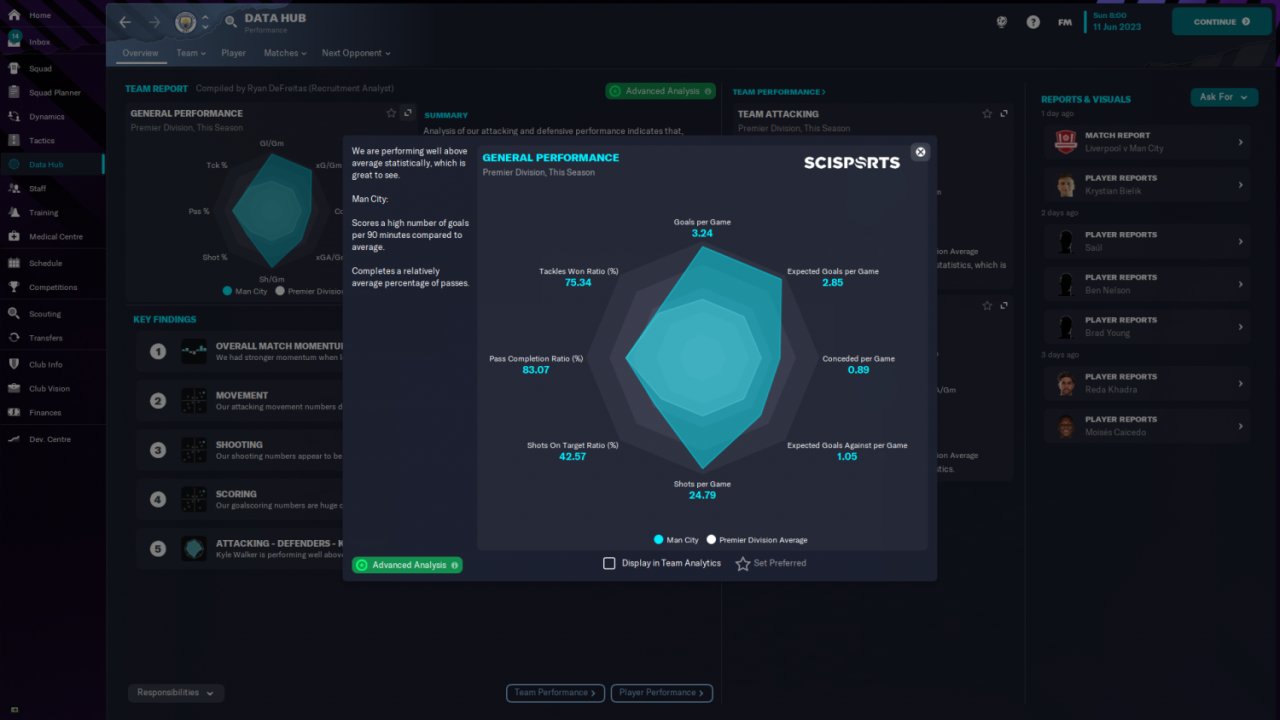The height and width of the screenshot is (720, 1280).
Task: Open the Scoring key finding
Action: coord(241,499)
